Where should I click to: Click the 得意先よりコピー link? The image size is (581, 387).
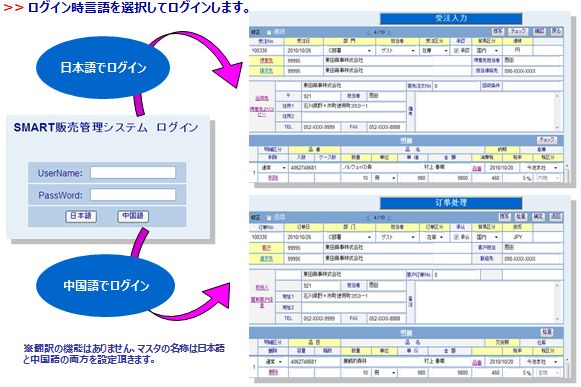pyautogui.click(x=262, y=112)
